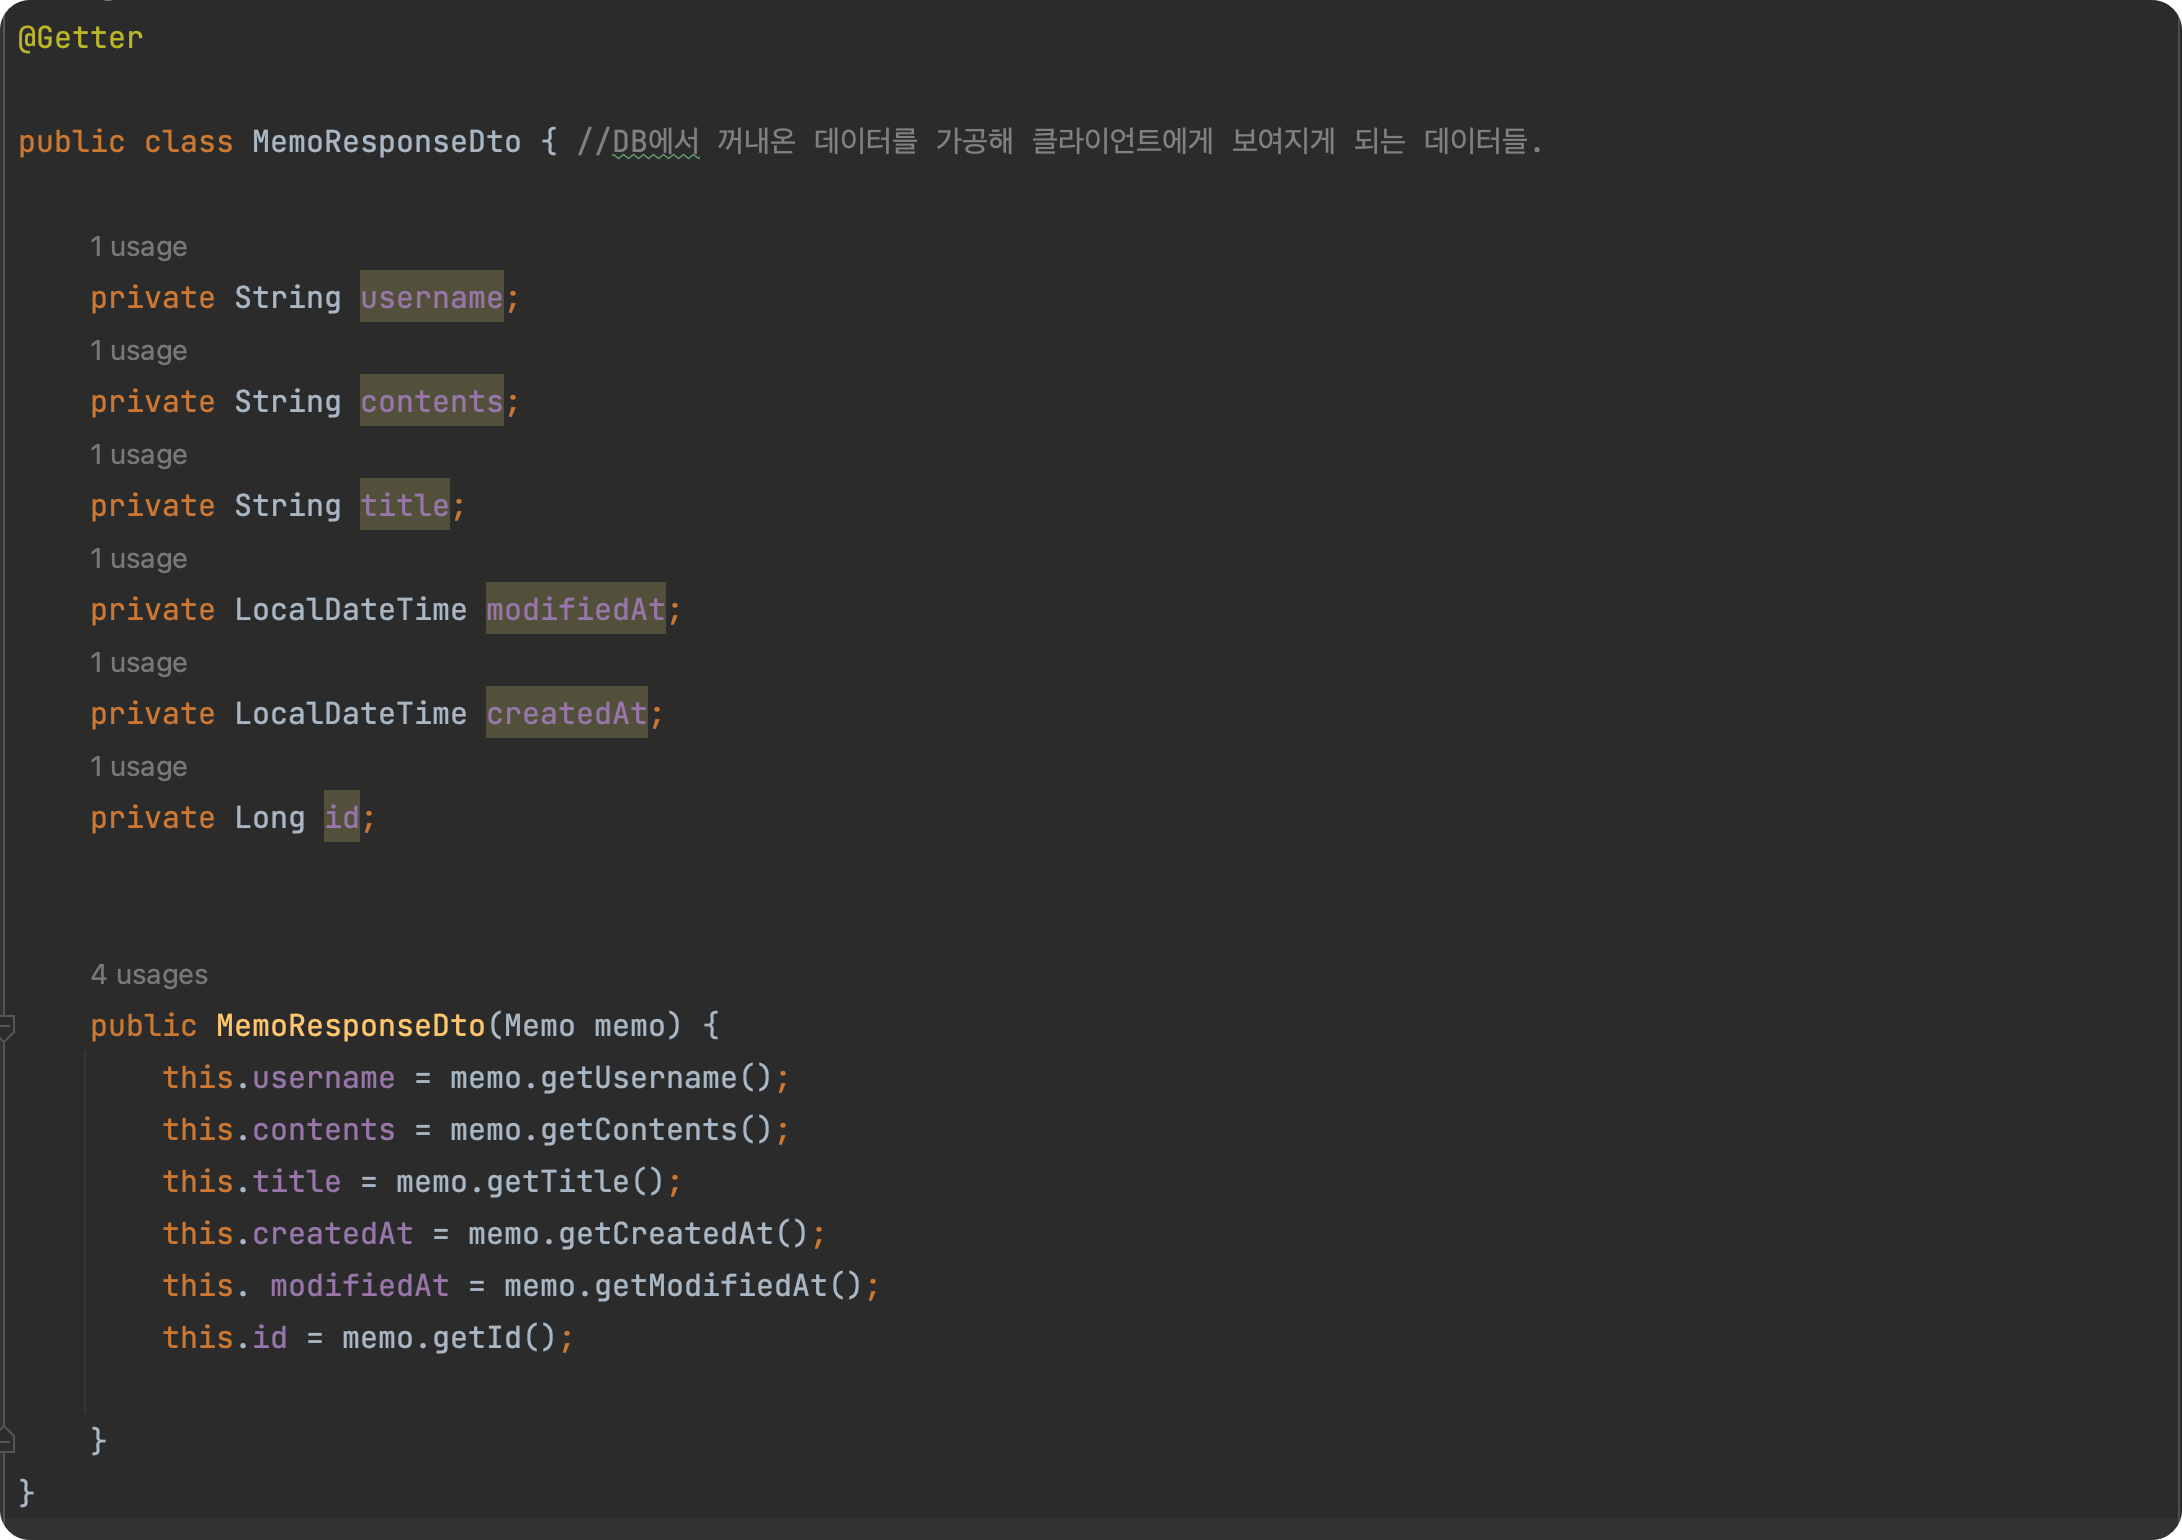2182x1540 pixels.
Task: Click '1 usage' hint above id field
Action: tap(139, 767)
